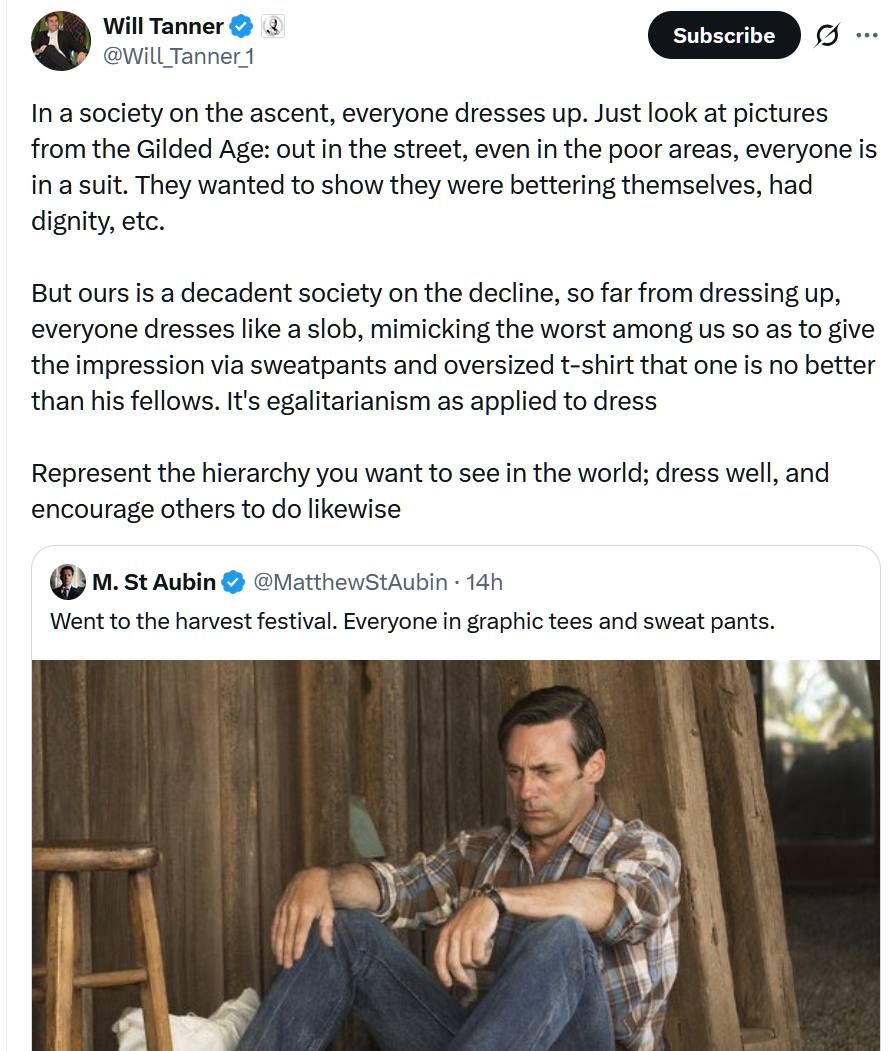Click the Will Tanner display name
891x1051 pixels.
point(163,27)
